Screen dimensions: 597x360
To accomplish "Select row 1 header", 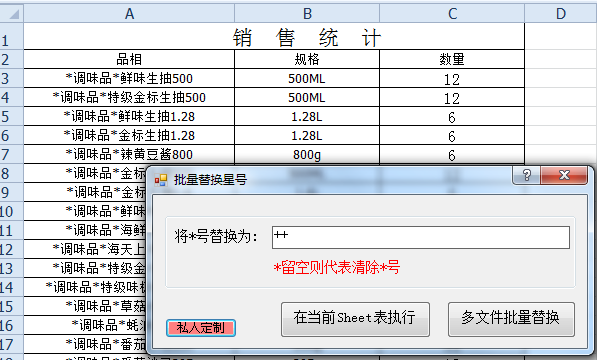I will 11,36.
